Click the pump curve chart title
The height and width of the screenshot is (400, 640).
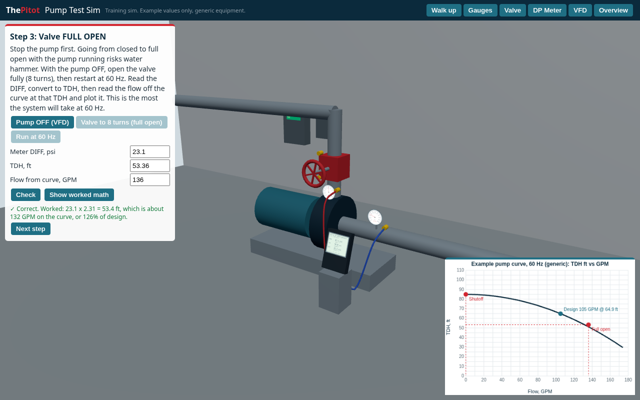pos(540,264)
